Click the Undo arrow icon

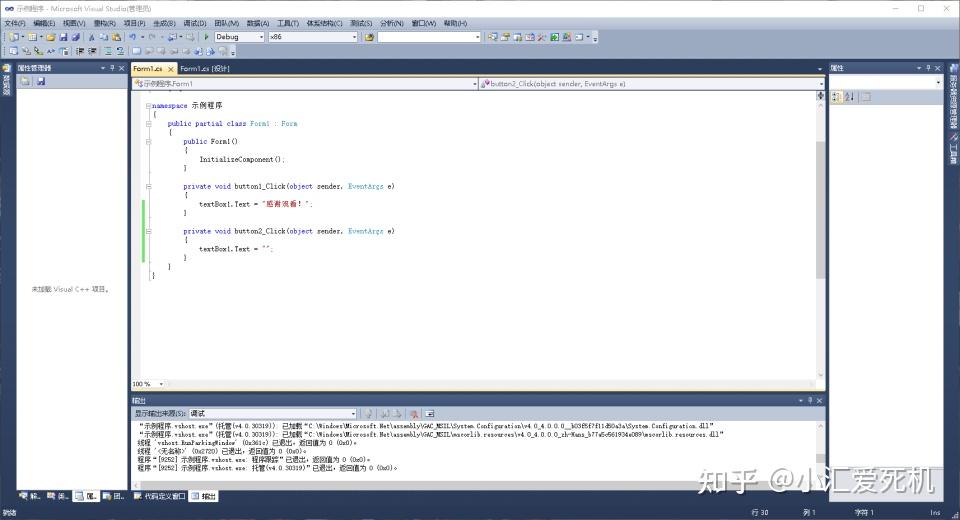pos(132,37)
